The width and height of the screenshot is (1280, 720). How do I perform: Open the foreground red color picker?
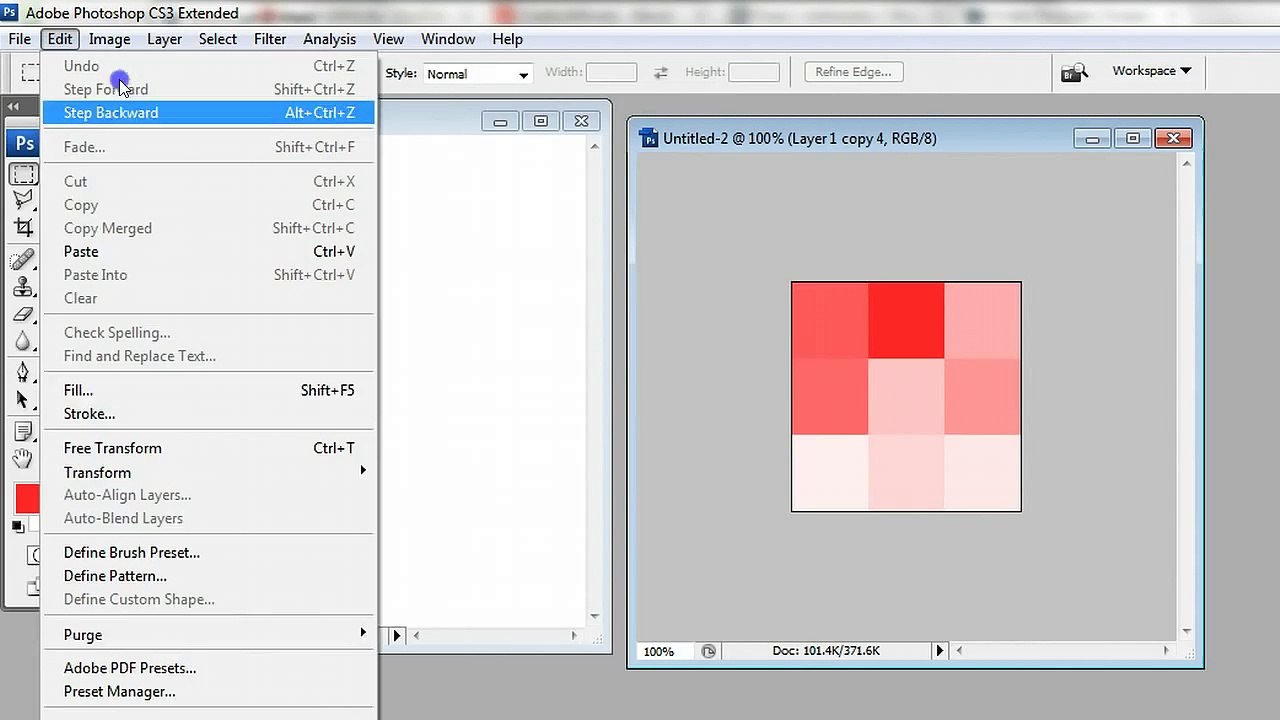click(x=27, y=498)
